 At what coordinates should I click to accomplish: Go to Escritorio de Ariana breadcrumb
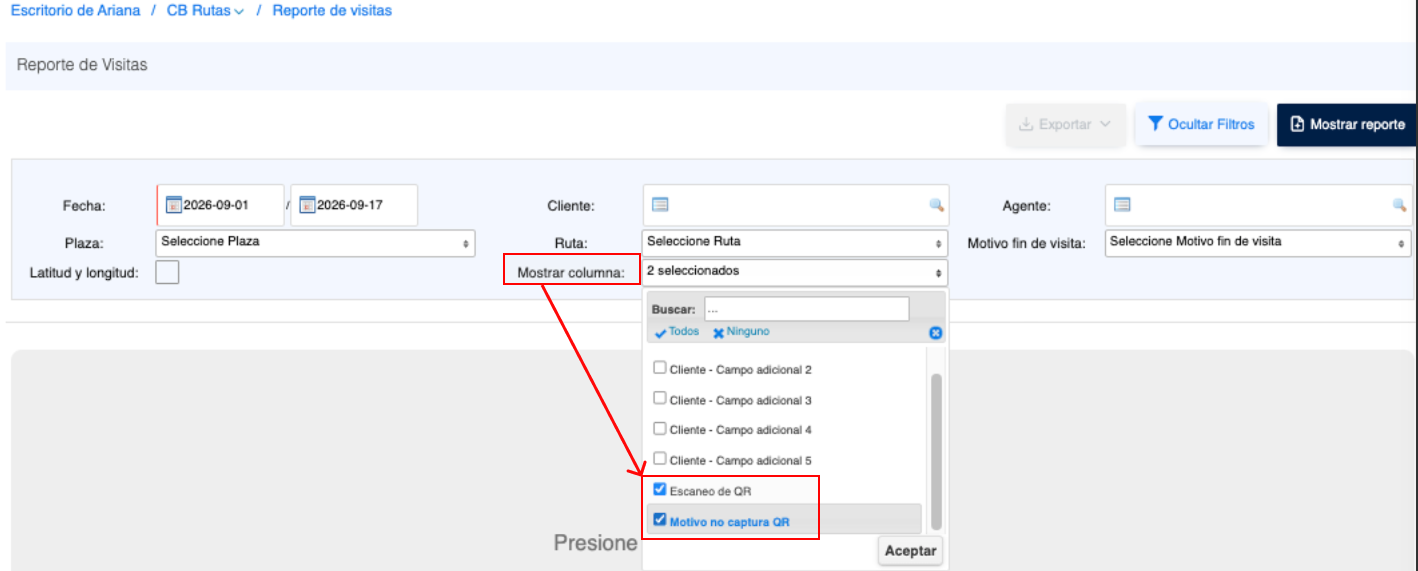pyautogui.click(x=75, y=11)
